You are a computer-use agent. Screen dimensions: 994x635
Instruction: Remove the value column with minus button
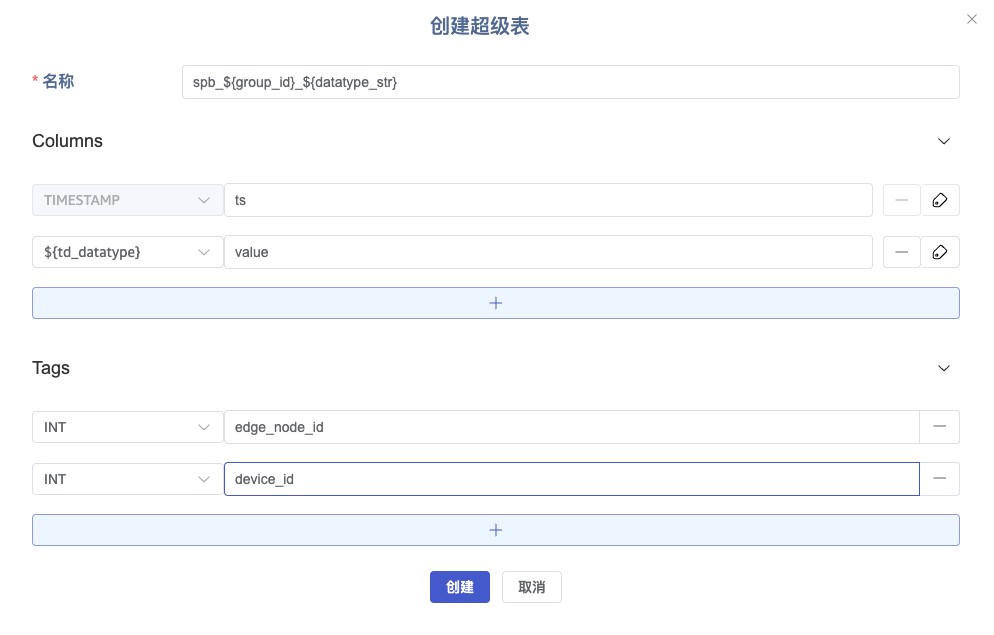tap(901, 252)
